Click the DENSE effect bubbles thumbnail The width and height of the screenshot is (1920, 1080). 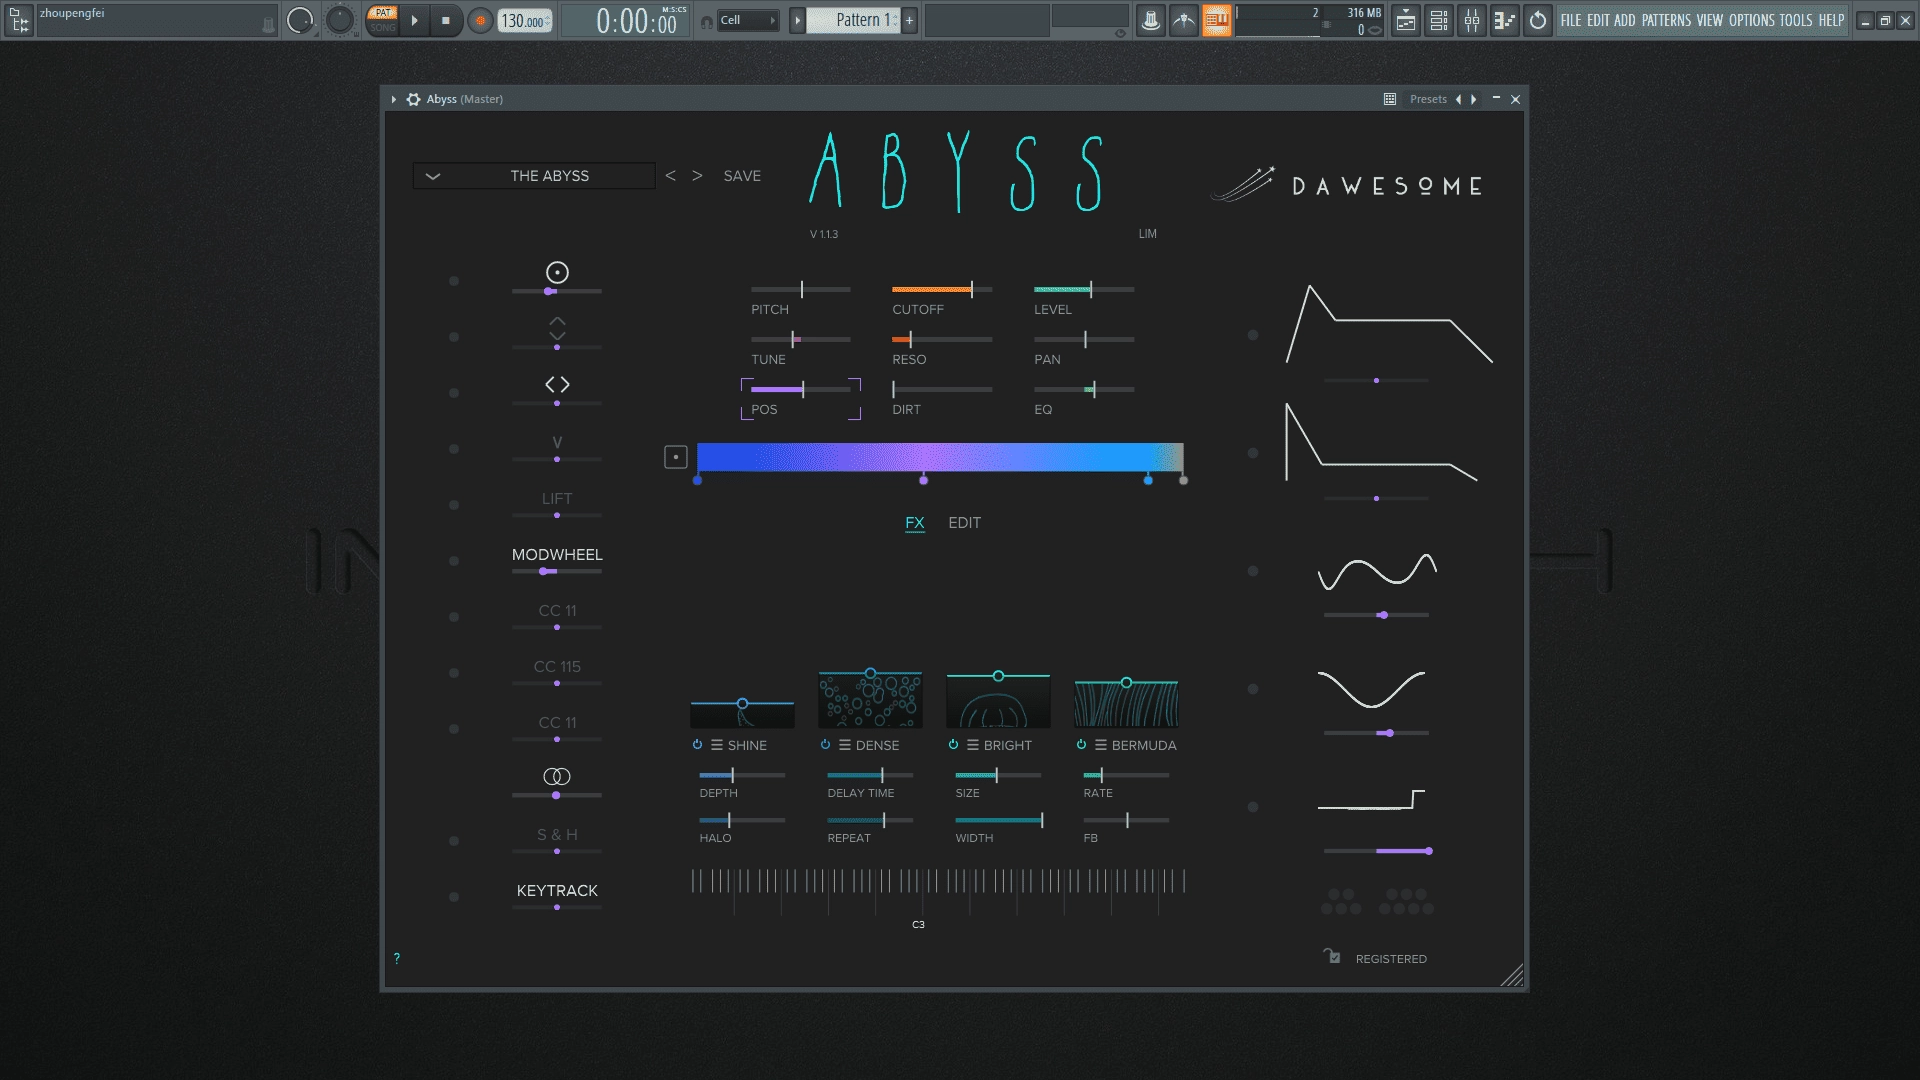pyautogui.click(x=870, y=699)
